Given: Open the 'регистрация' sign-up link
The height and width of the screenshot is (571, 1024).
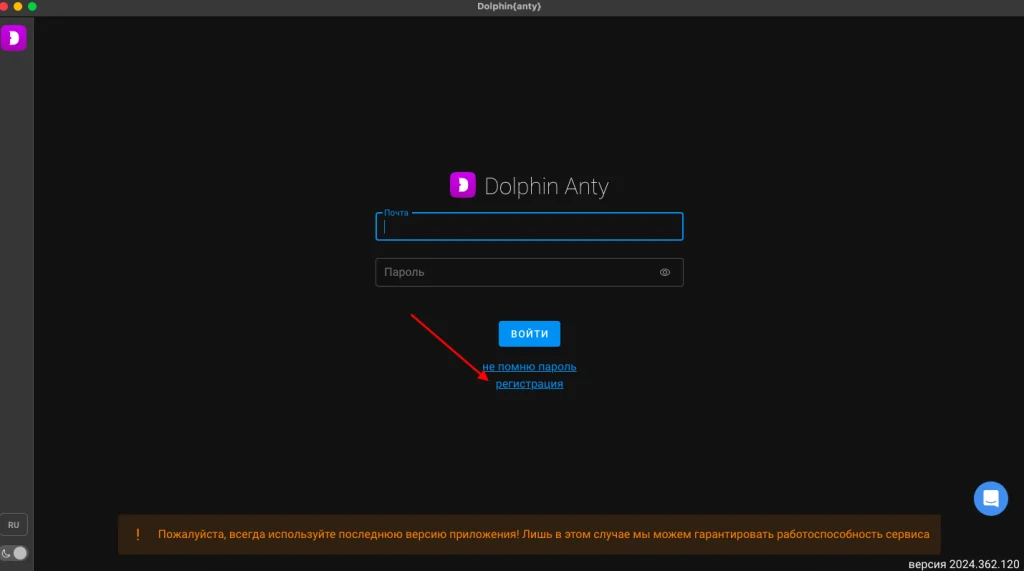Looking at the screenshot, I should click(x=529, y=383).
